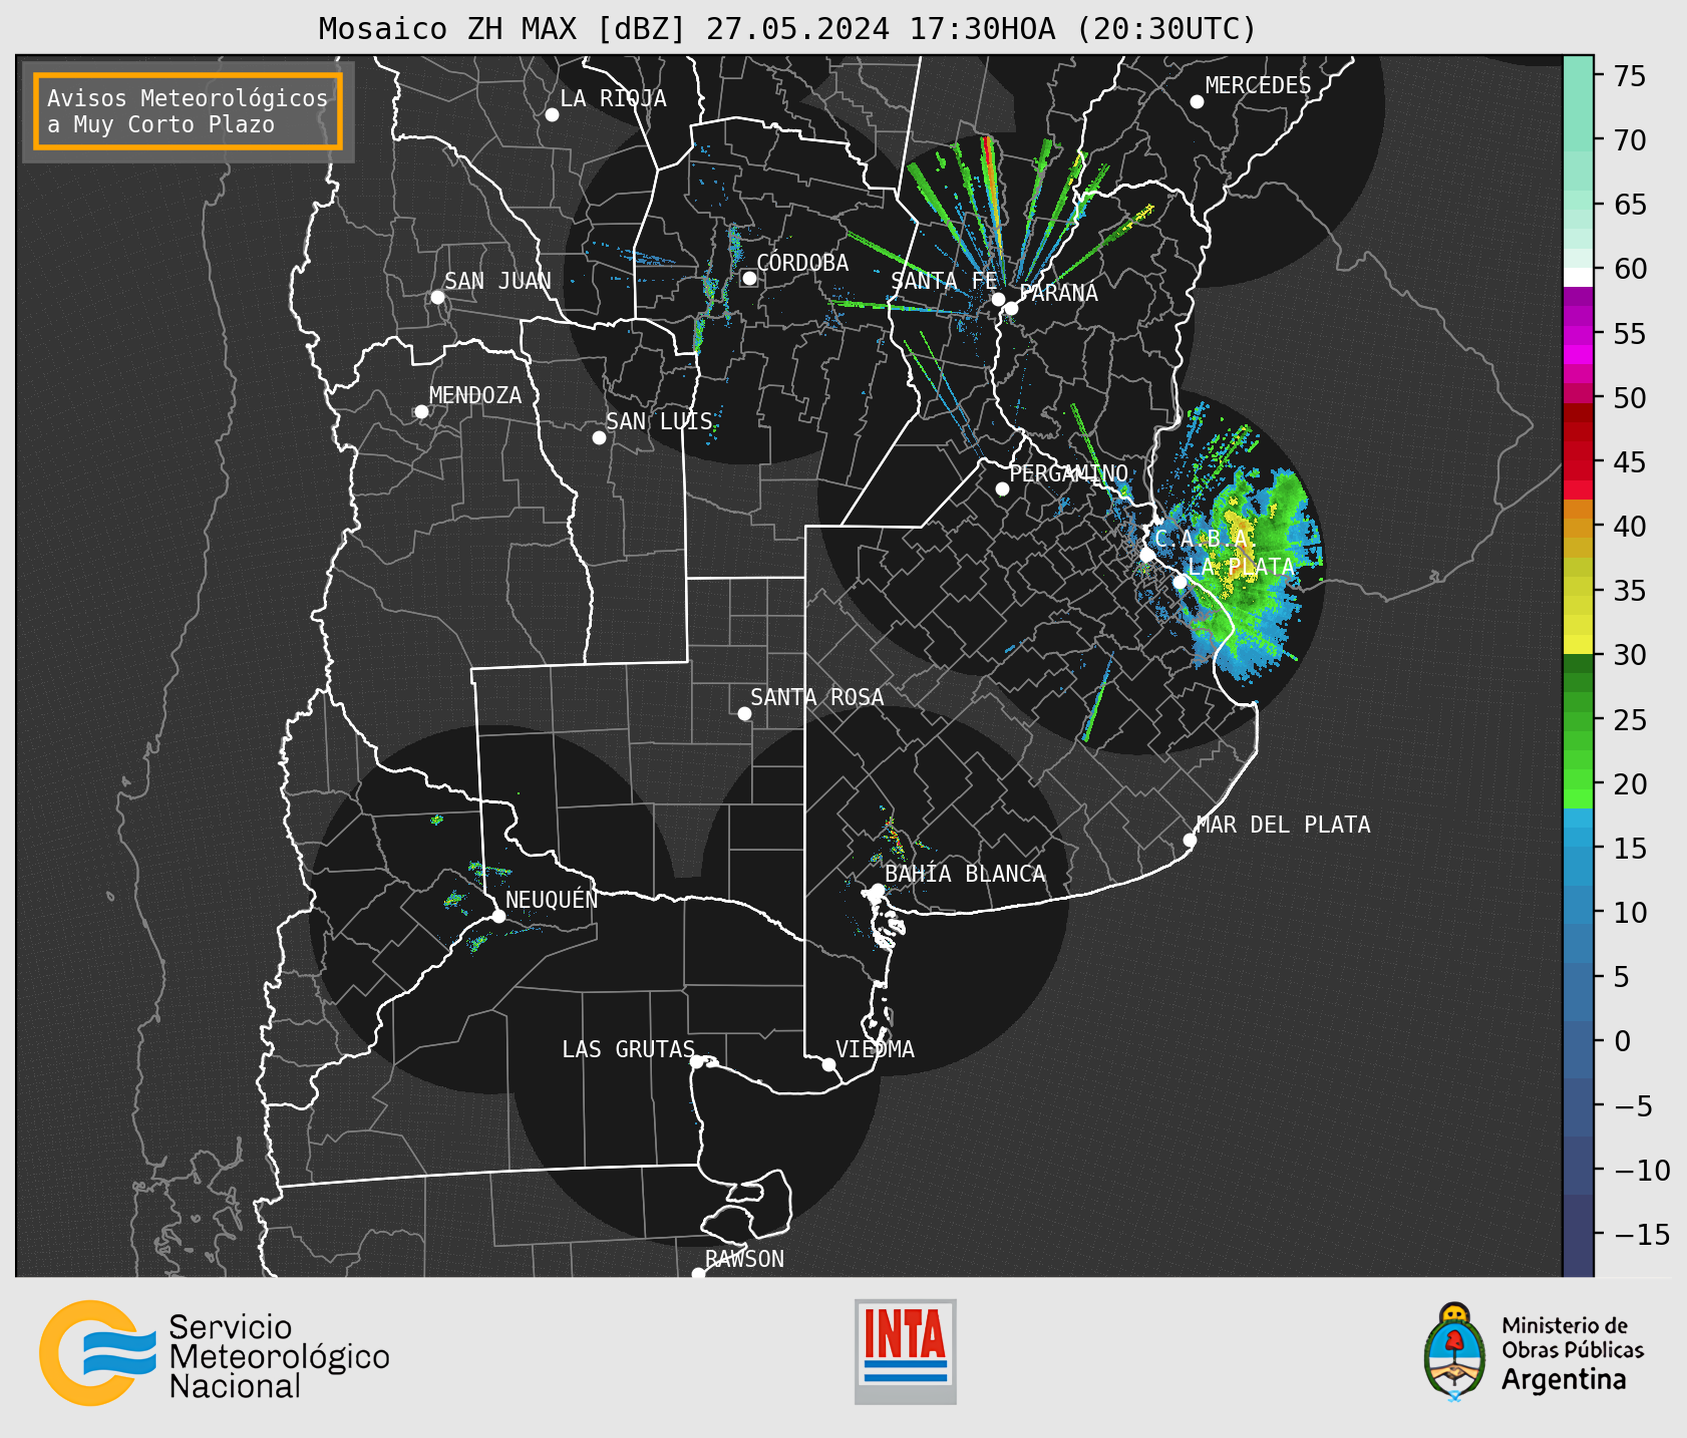The image size is (1687, 1438).
Task: Click the 0 dBZ colorbar label
Action: pyautogui.click(x=1621, y=1041)
